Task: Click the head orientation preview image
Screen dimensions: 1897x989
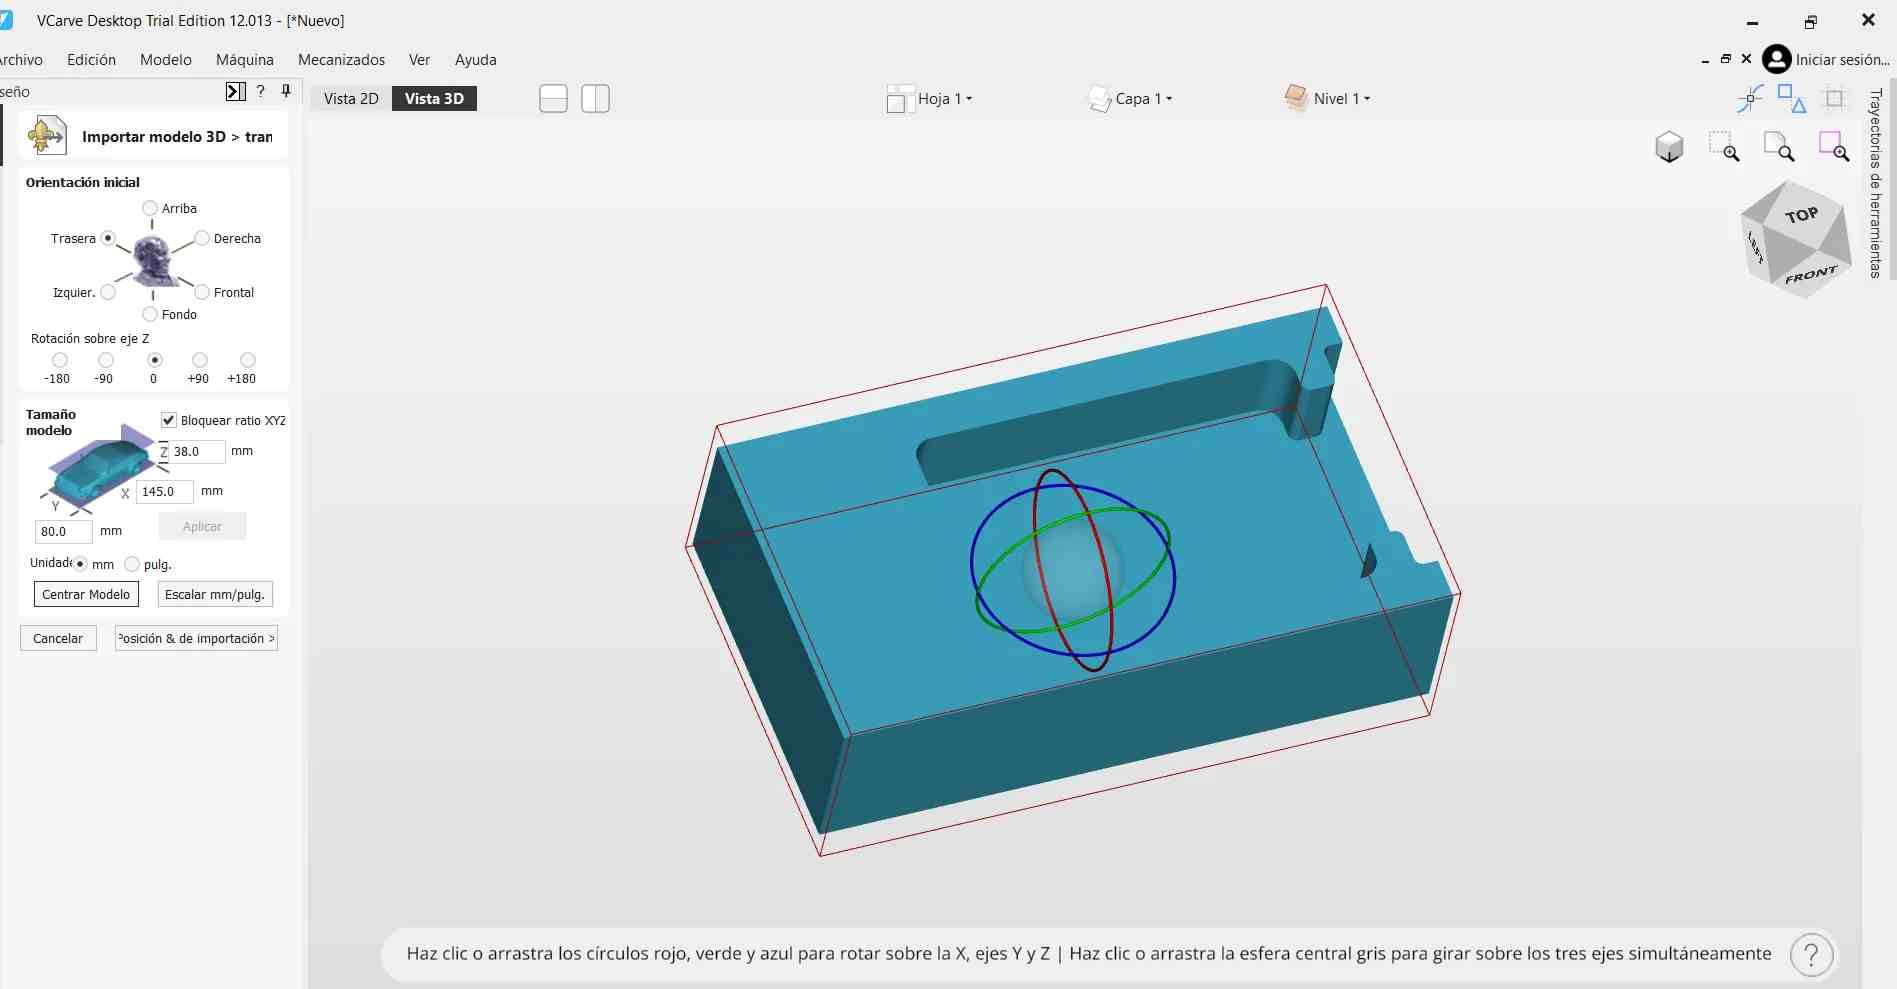Action: click(154, 260)
